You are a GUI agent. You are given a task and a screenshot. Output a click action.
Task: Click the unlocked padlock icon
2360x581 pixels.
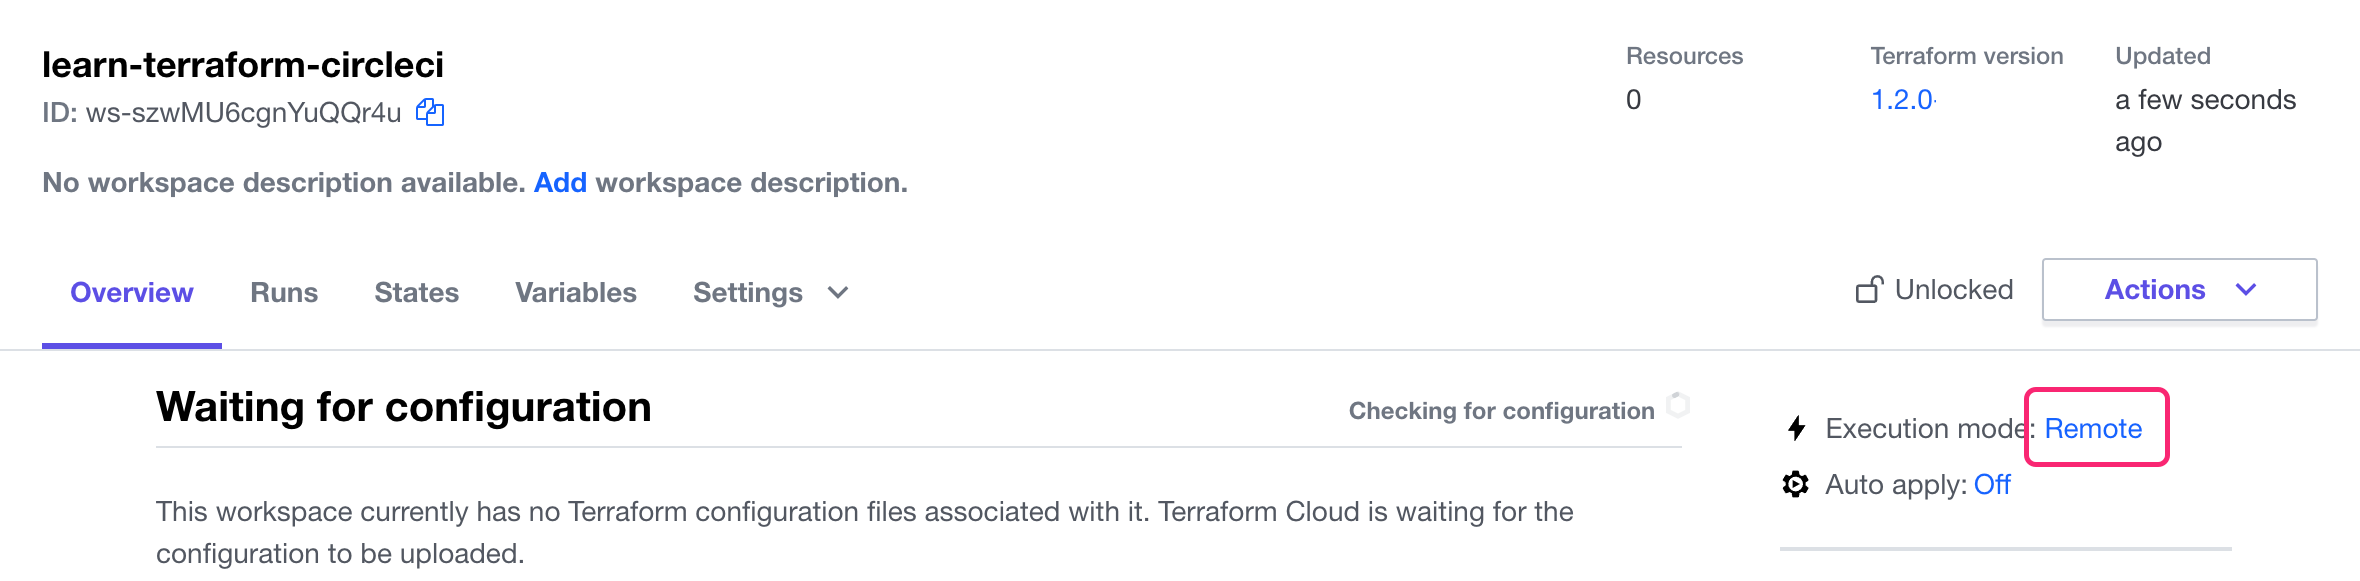(1869, 290)
